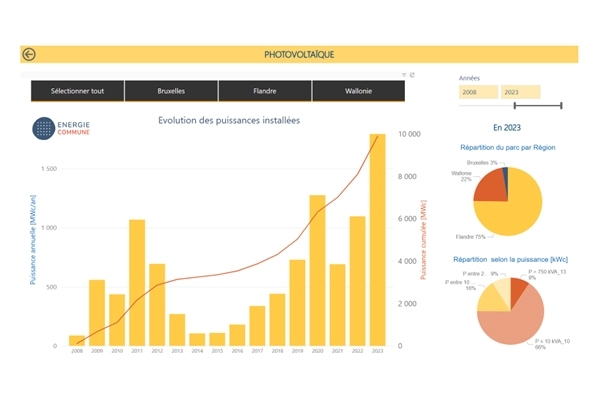This screenshot has height=400, width=600.
Task: Click the En 2023 heading
Action: (507, 127)
